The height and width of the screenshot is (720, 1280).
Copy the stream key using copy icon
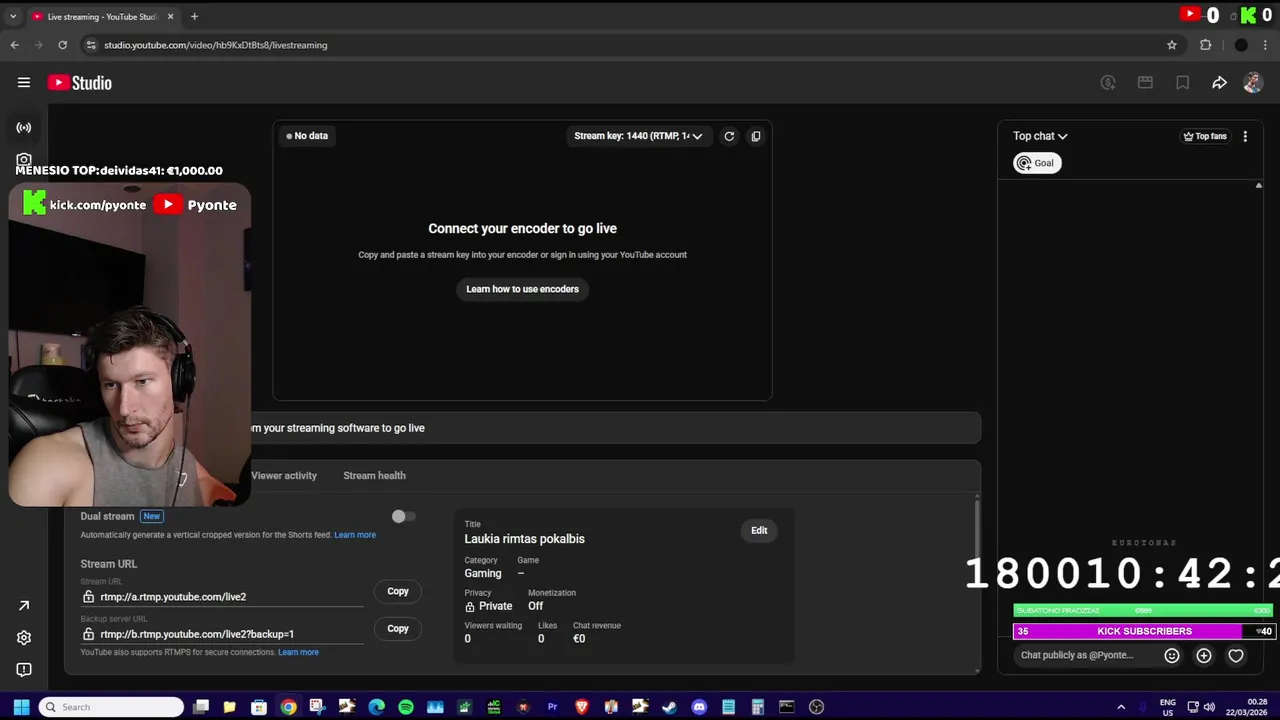(x=756, y=136)
